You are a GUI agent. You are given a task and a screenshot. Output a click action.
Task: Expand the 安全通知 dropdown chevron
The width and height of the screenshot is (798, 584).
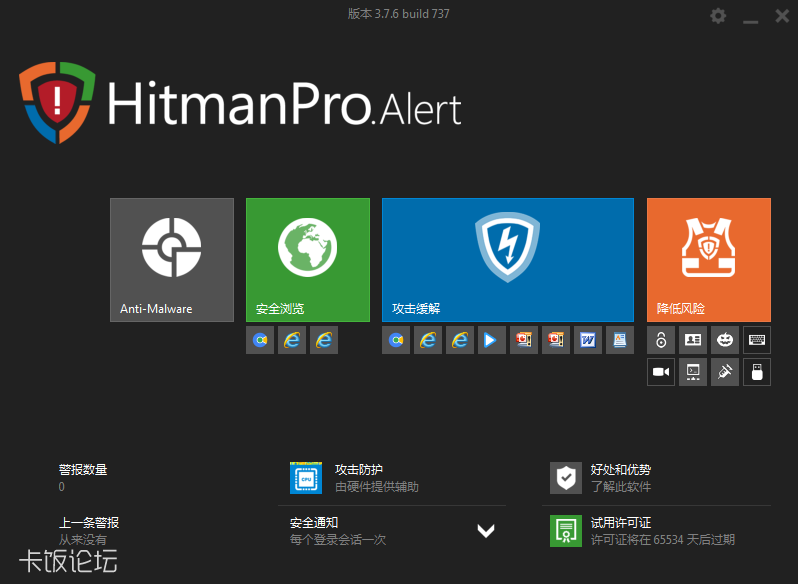point(486,531)
